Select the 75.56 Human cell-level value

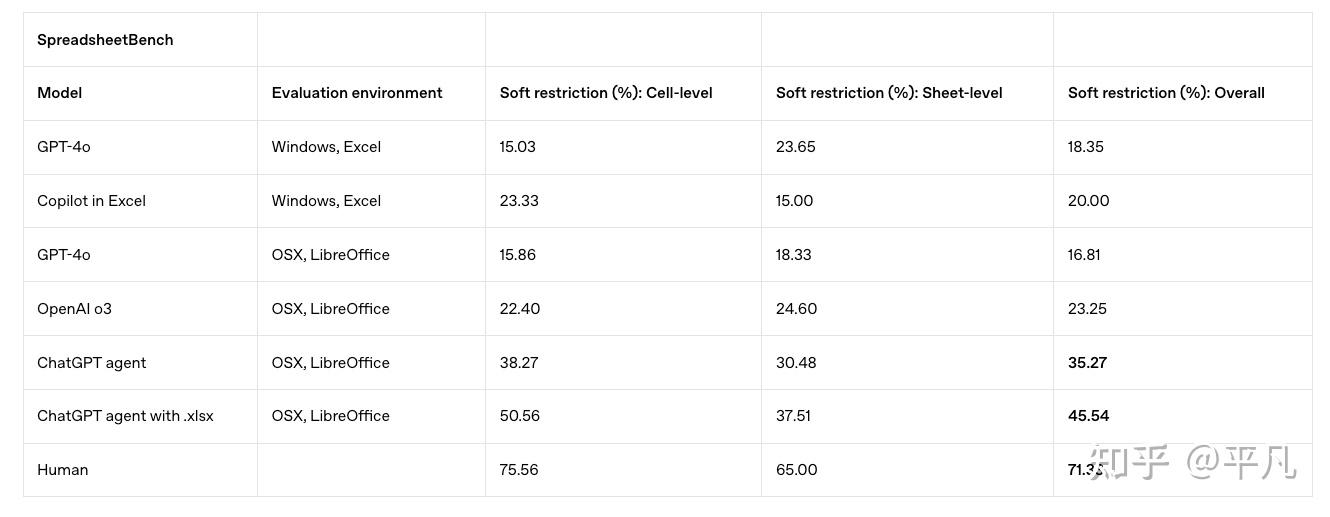tap(519, 470)
